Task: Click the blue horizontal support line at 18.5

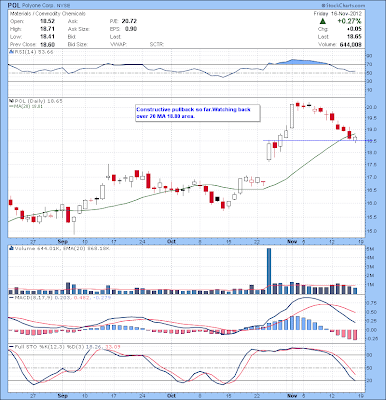Action: pos(313,140)
